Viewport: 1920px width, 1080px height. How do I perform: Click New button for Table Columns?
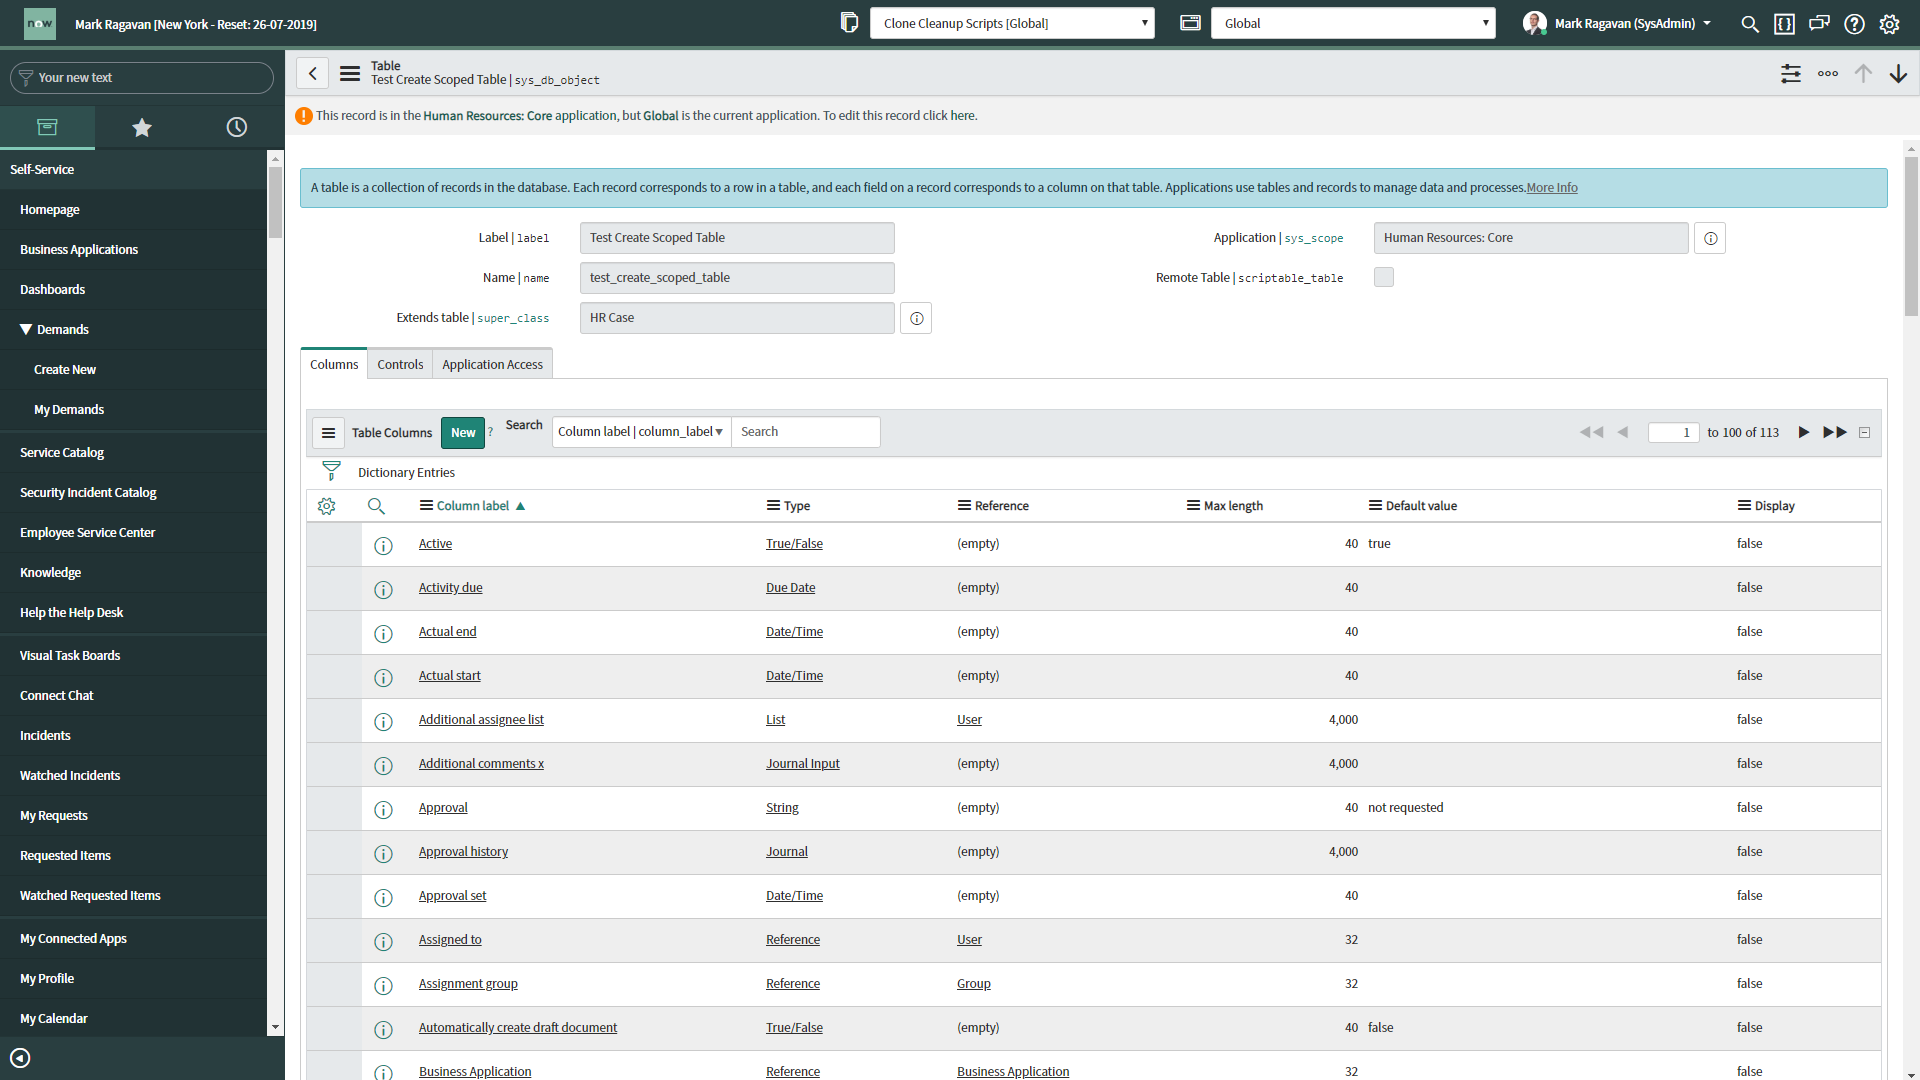tap(463, 433)
